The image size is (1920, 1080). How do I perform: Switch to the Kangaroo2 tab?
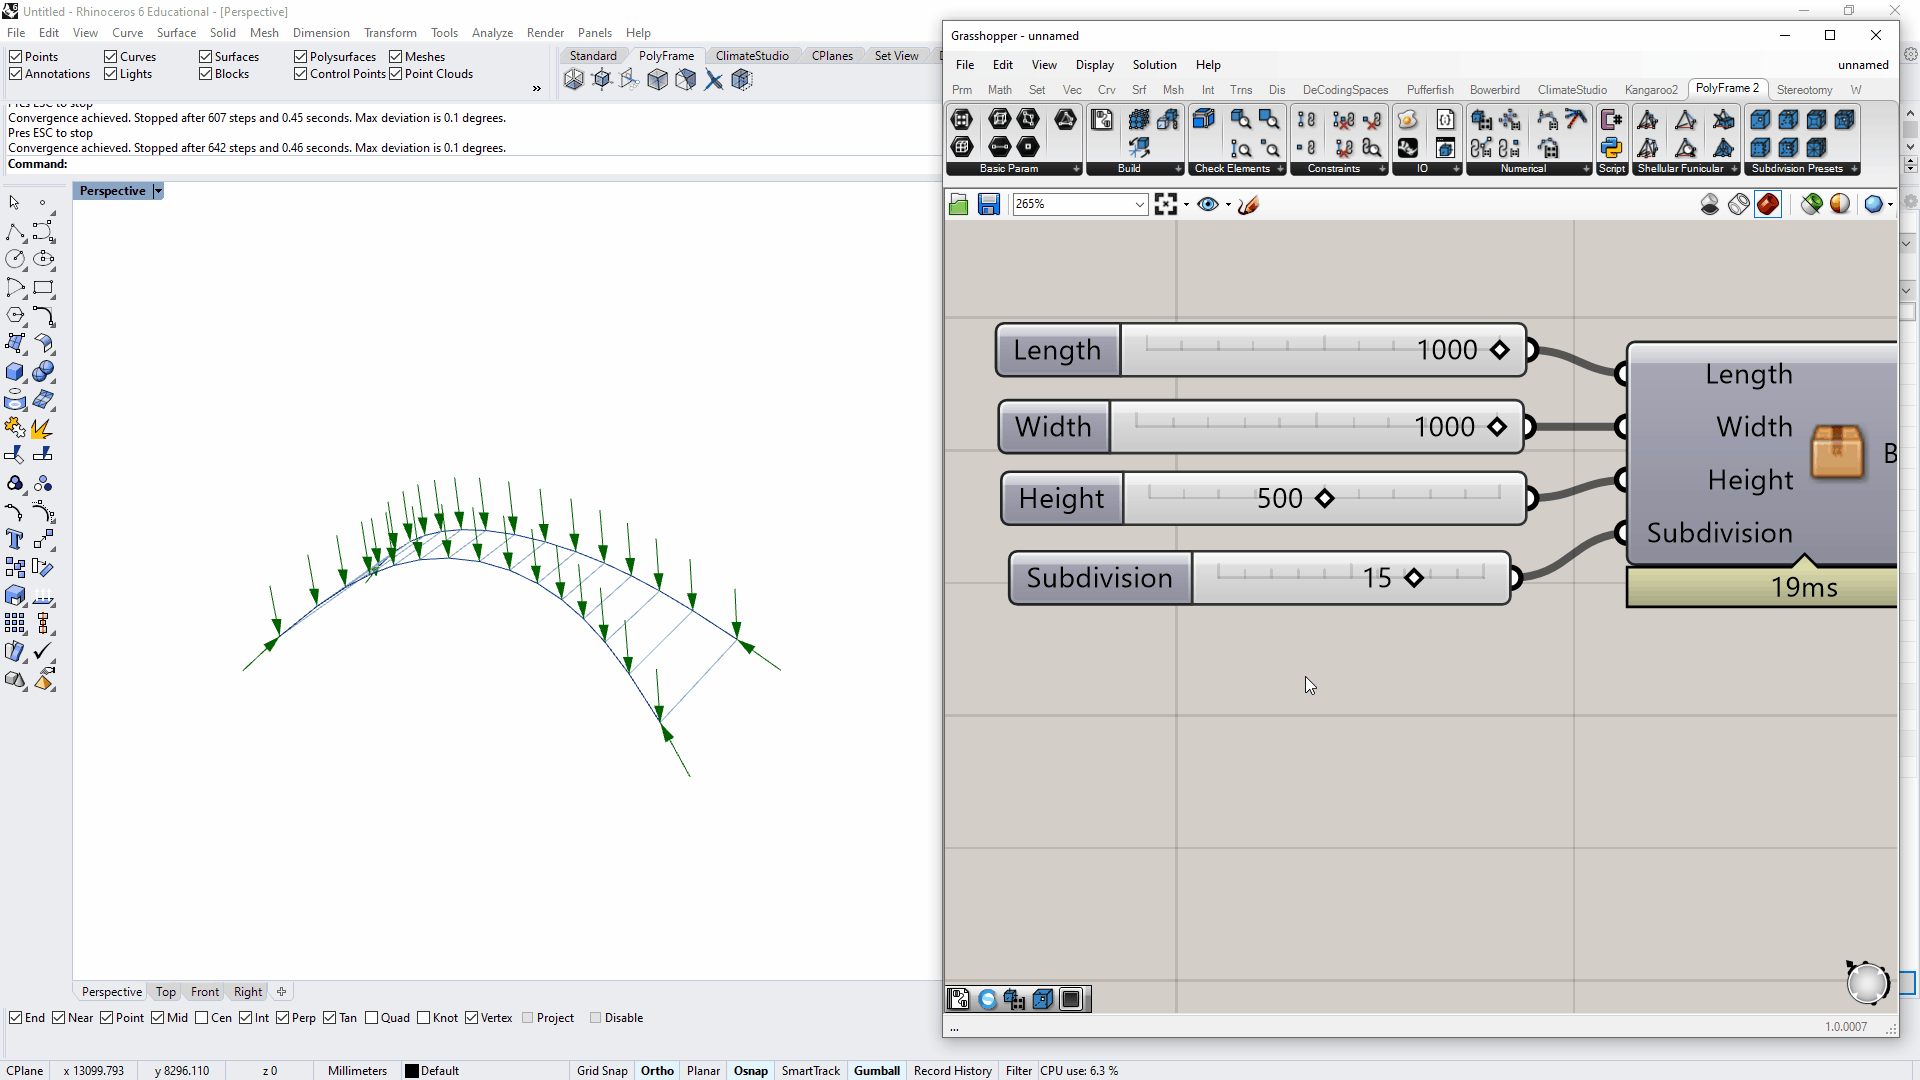coord(1650,90)
